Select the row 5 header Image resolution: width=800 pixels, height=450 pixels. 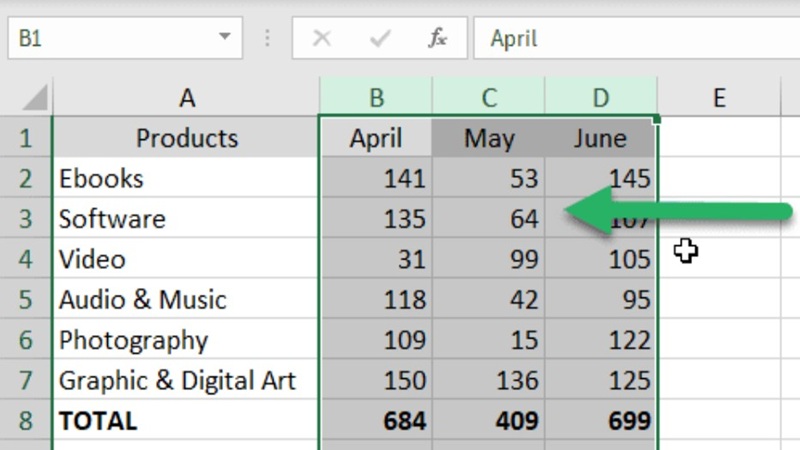[x=26, y=299]
